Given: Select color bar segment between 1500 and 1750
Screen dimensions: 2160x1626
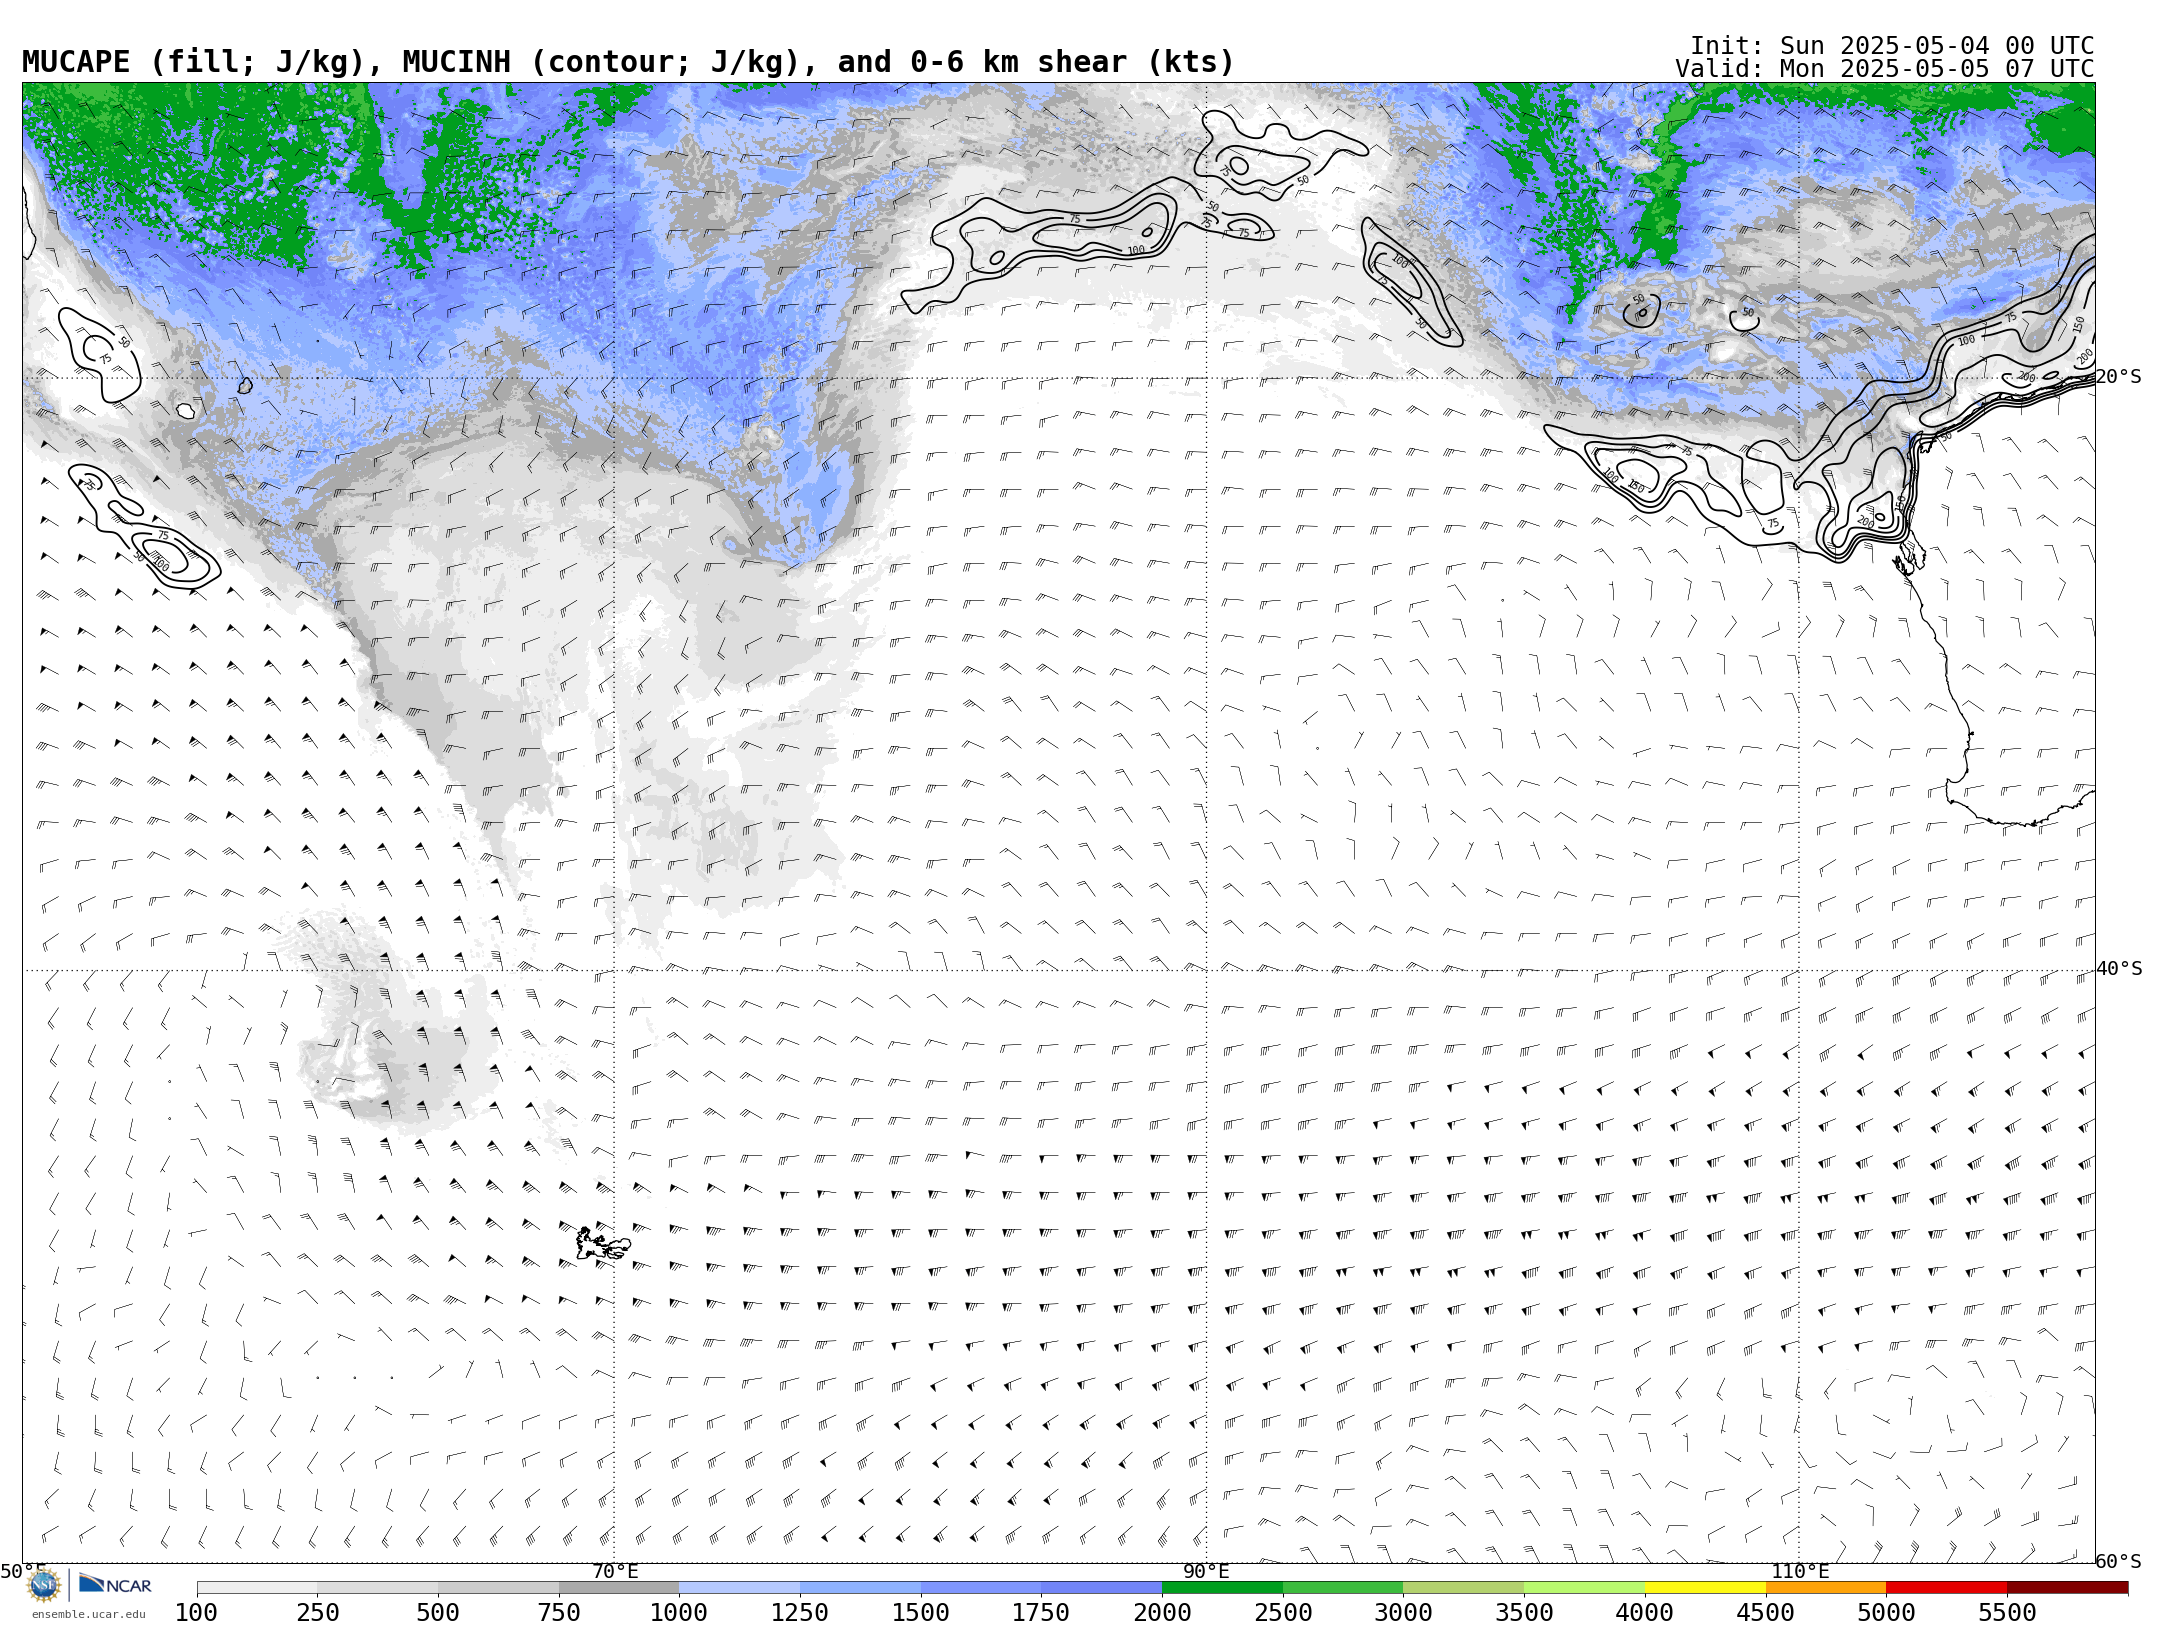Looking at the screenshot, I should pyautogui.click(x=981, y=1588).
